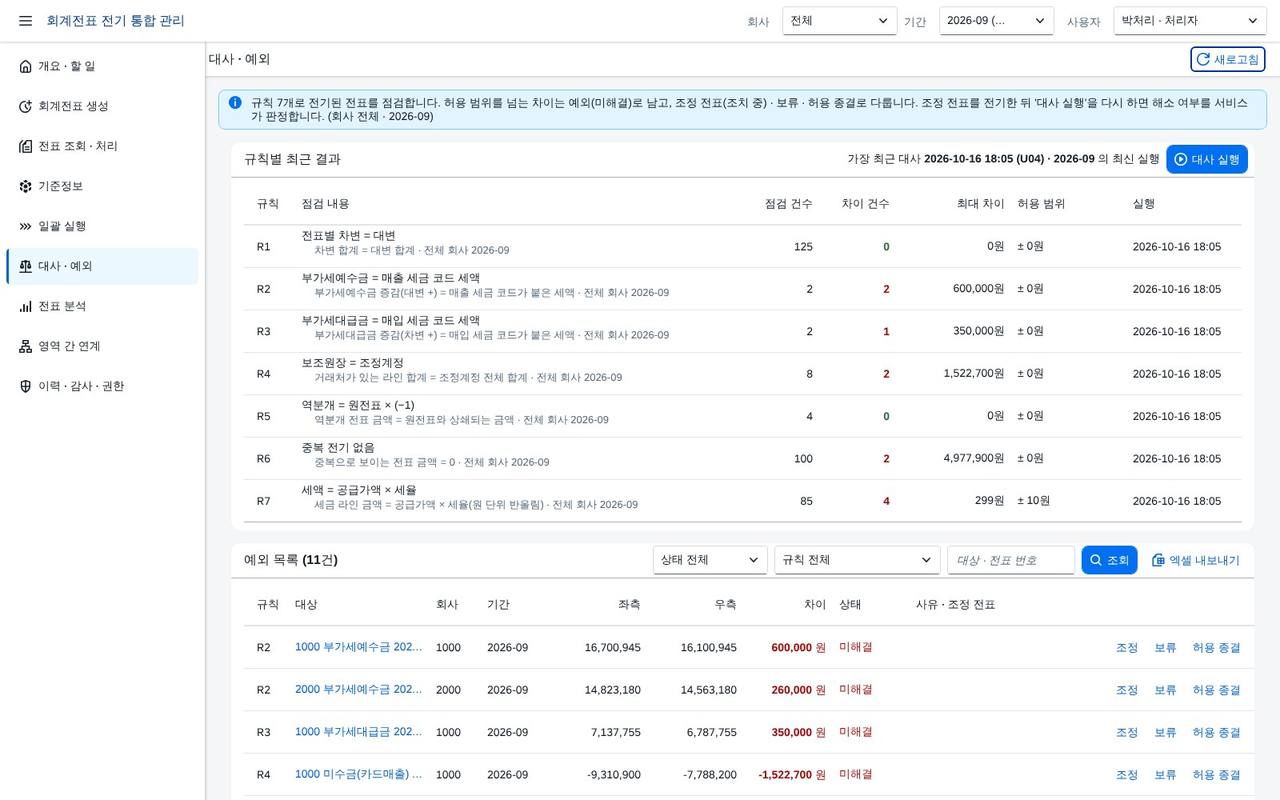Viewport: 1280px width, 800px height.
Task: Expand the 상태 전체 status filter
Action: pyautogui.click(x=710, y=560)
